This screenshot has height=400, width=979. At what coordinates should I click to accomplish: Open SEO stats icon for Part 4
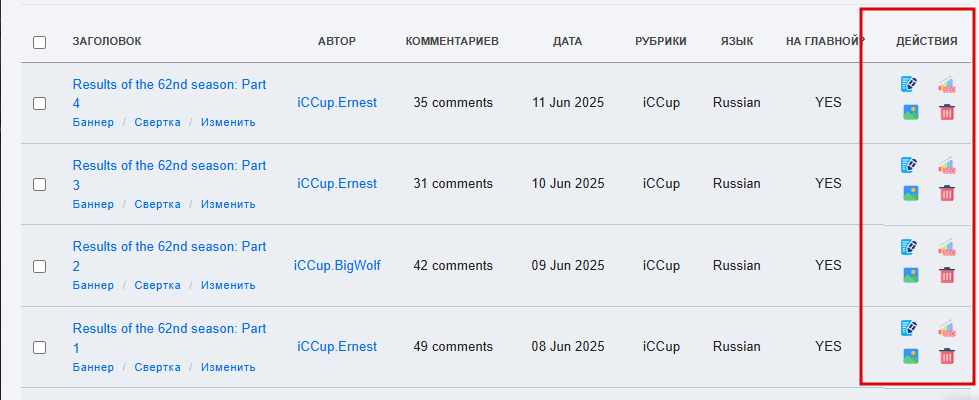(947, 84)
